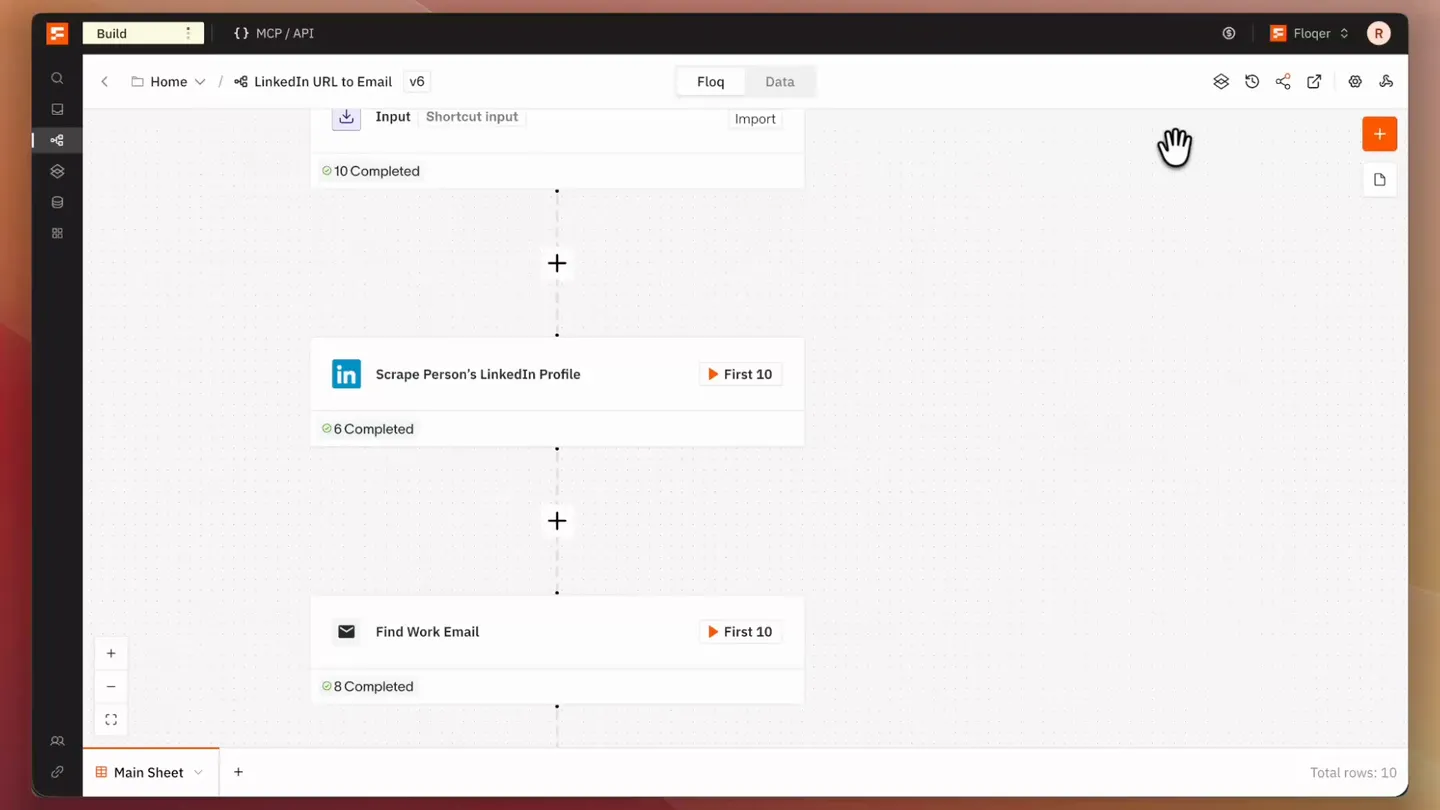1440x810 pixels.
Task: Go back with the left arrow
Action: coord(104,82)
